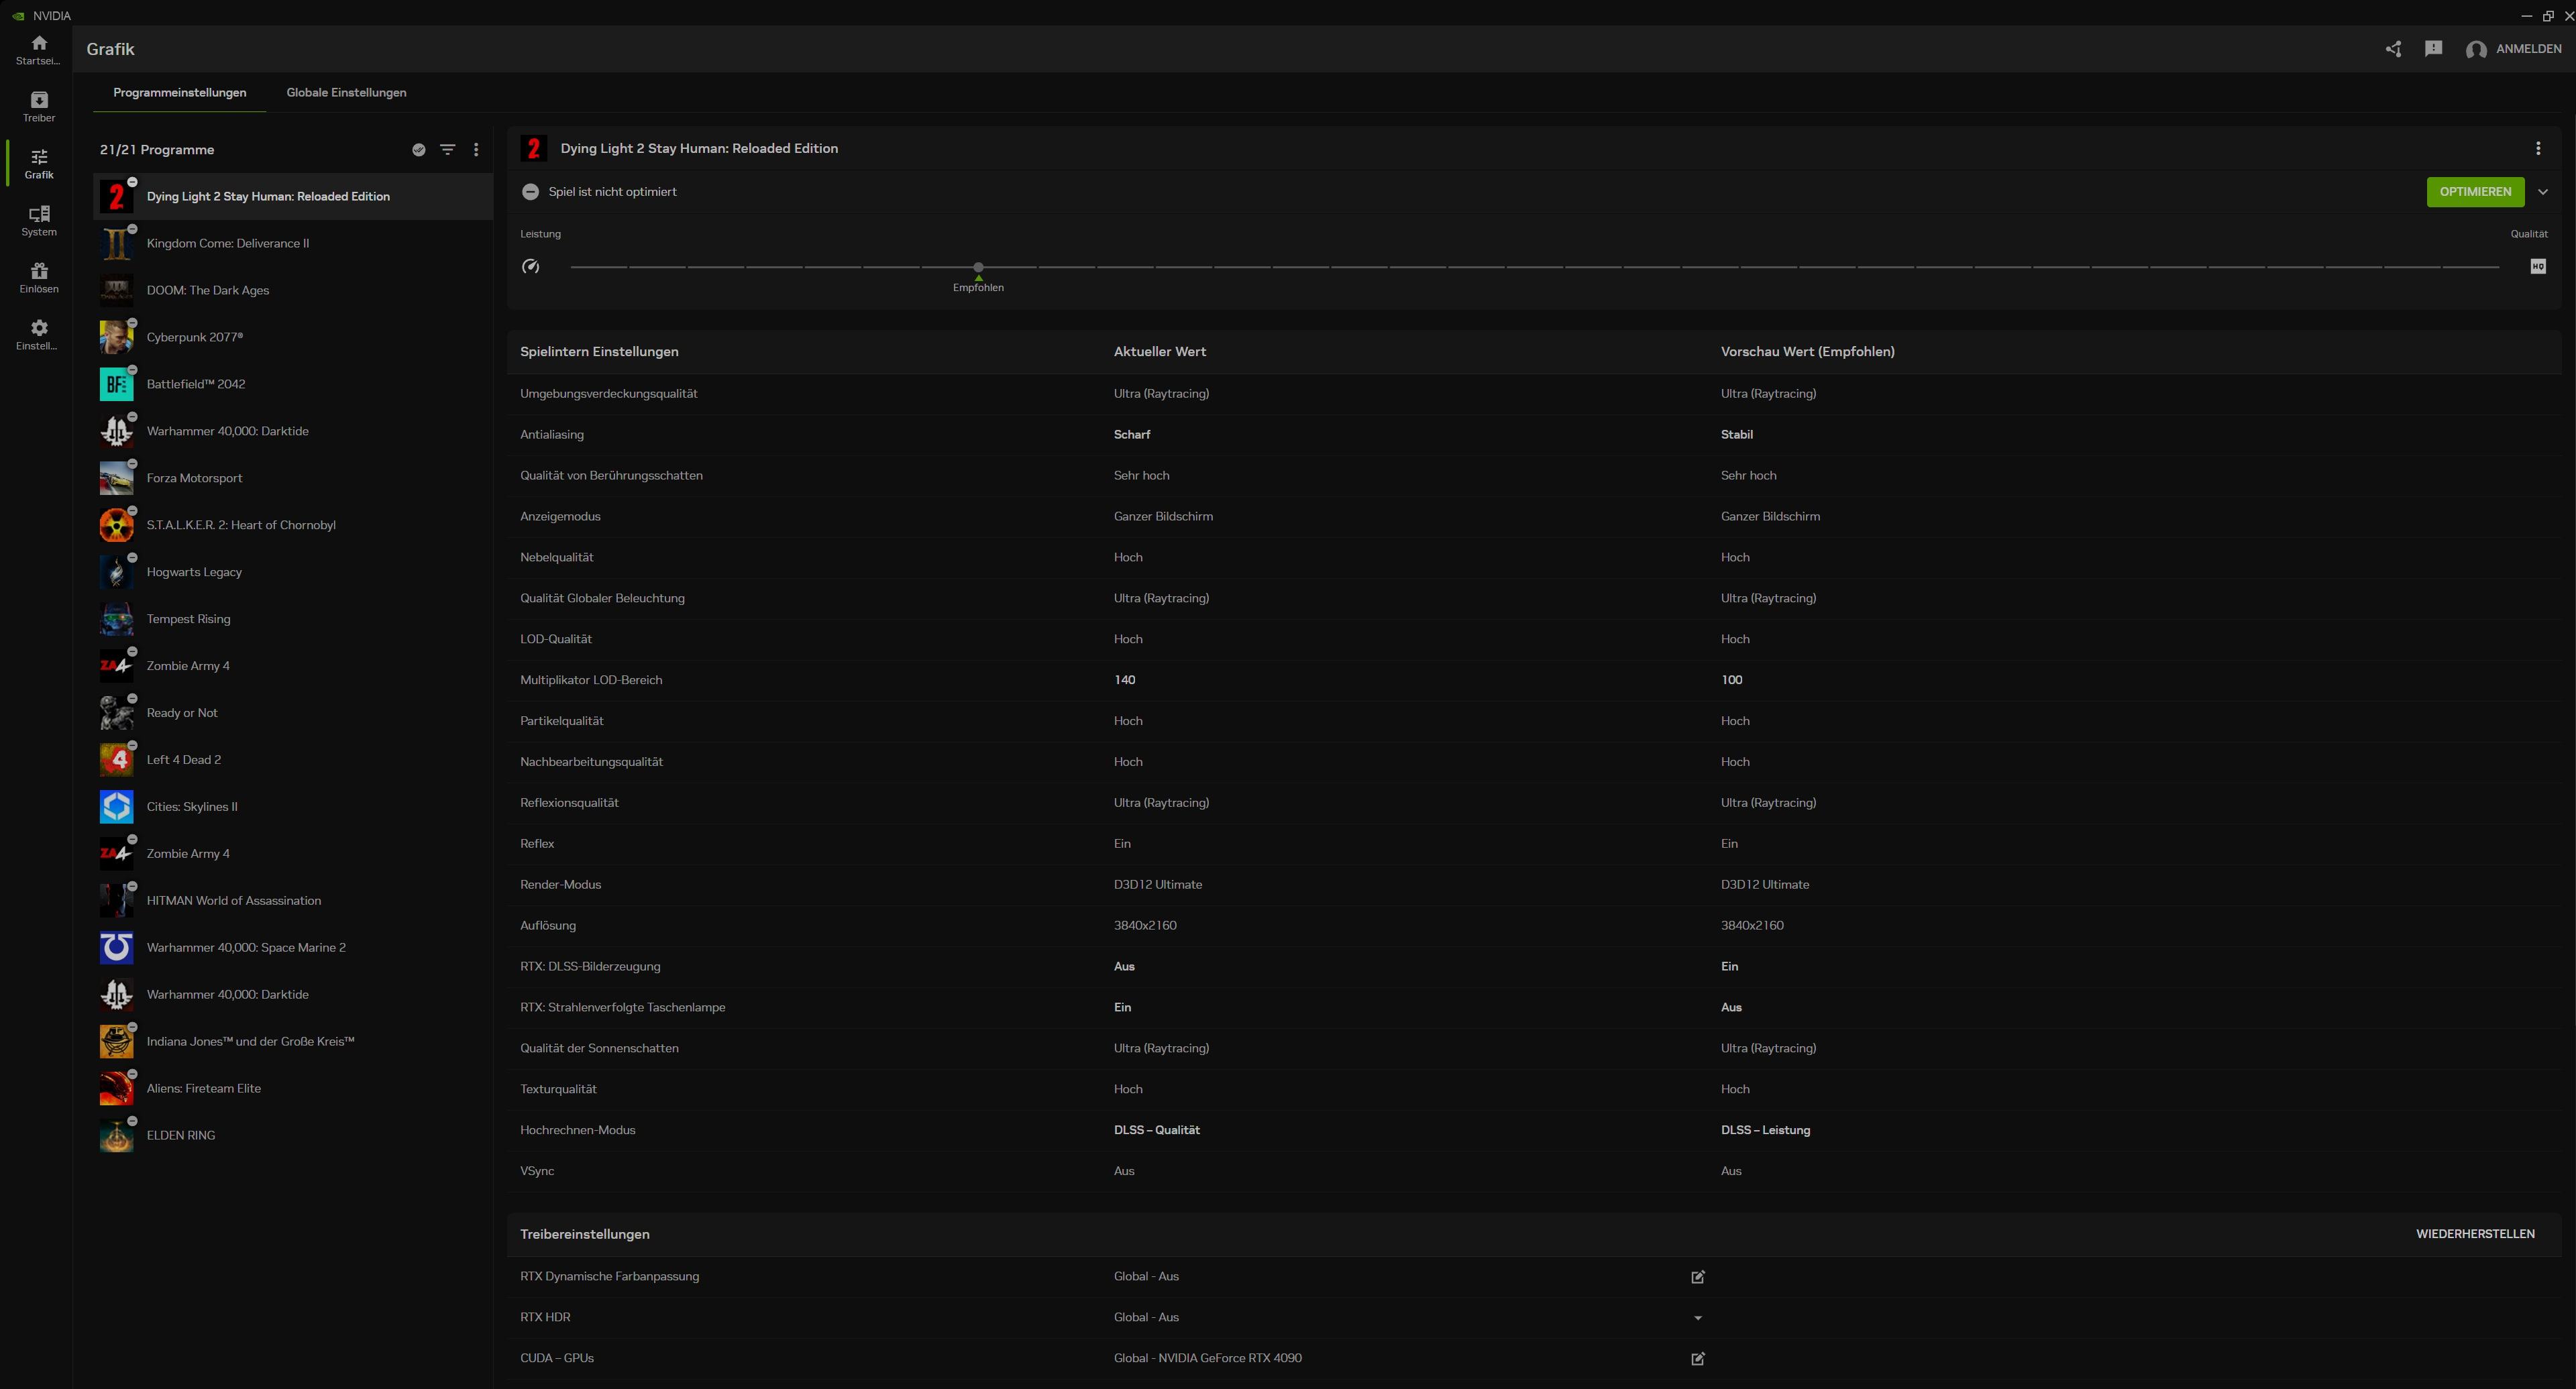This screenshot has width=2576, height=1389.
Task: Select Indiana Jones und der Große Kreis
Action: coord(293,1042)
